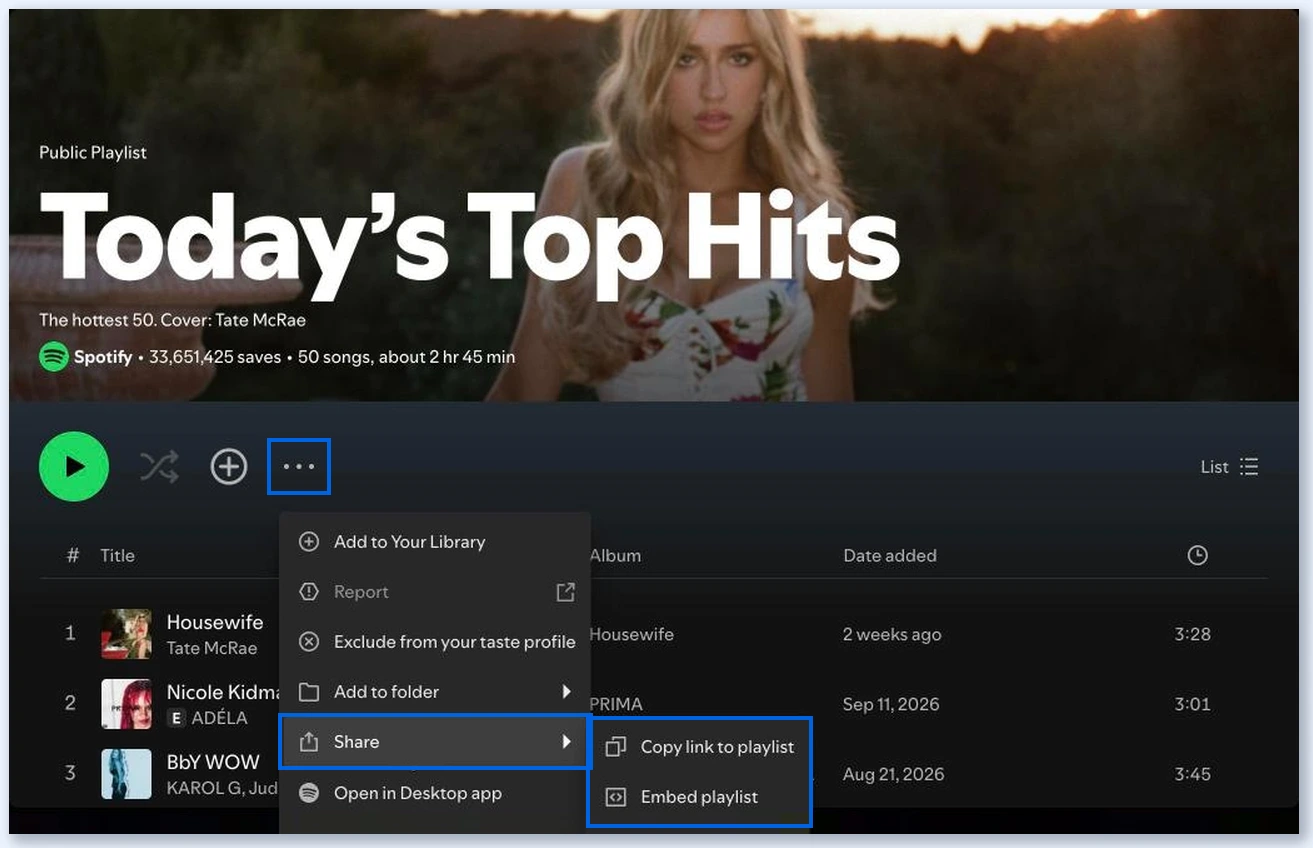Click the Copy link icon
The width and height of the screenshot is (1313, 848).
click(x=616, y=747)
